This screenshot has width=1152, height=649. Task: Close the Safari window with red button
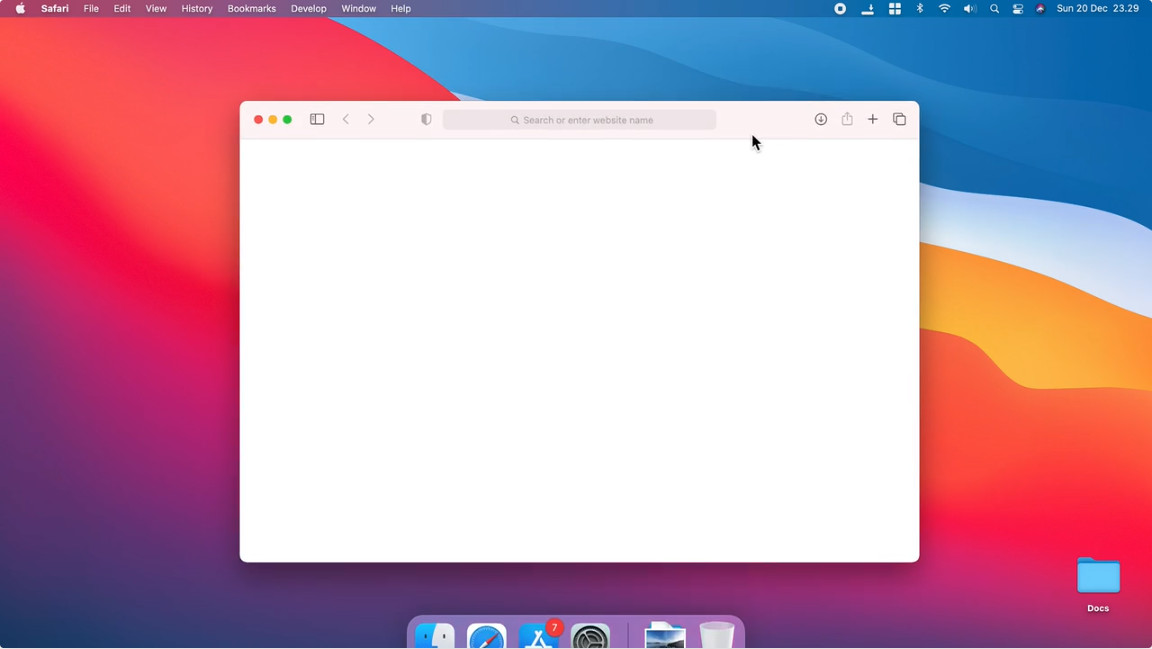(x=259, y=119)
